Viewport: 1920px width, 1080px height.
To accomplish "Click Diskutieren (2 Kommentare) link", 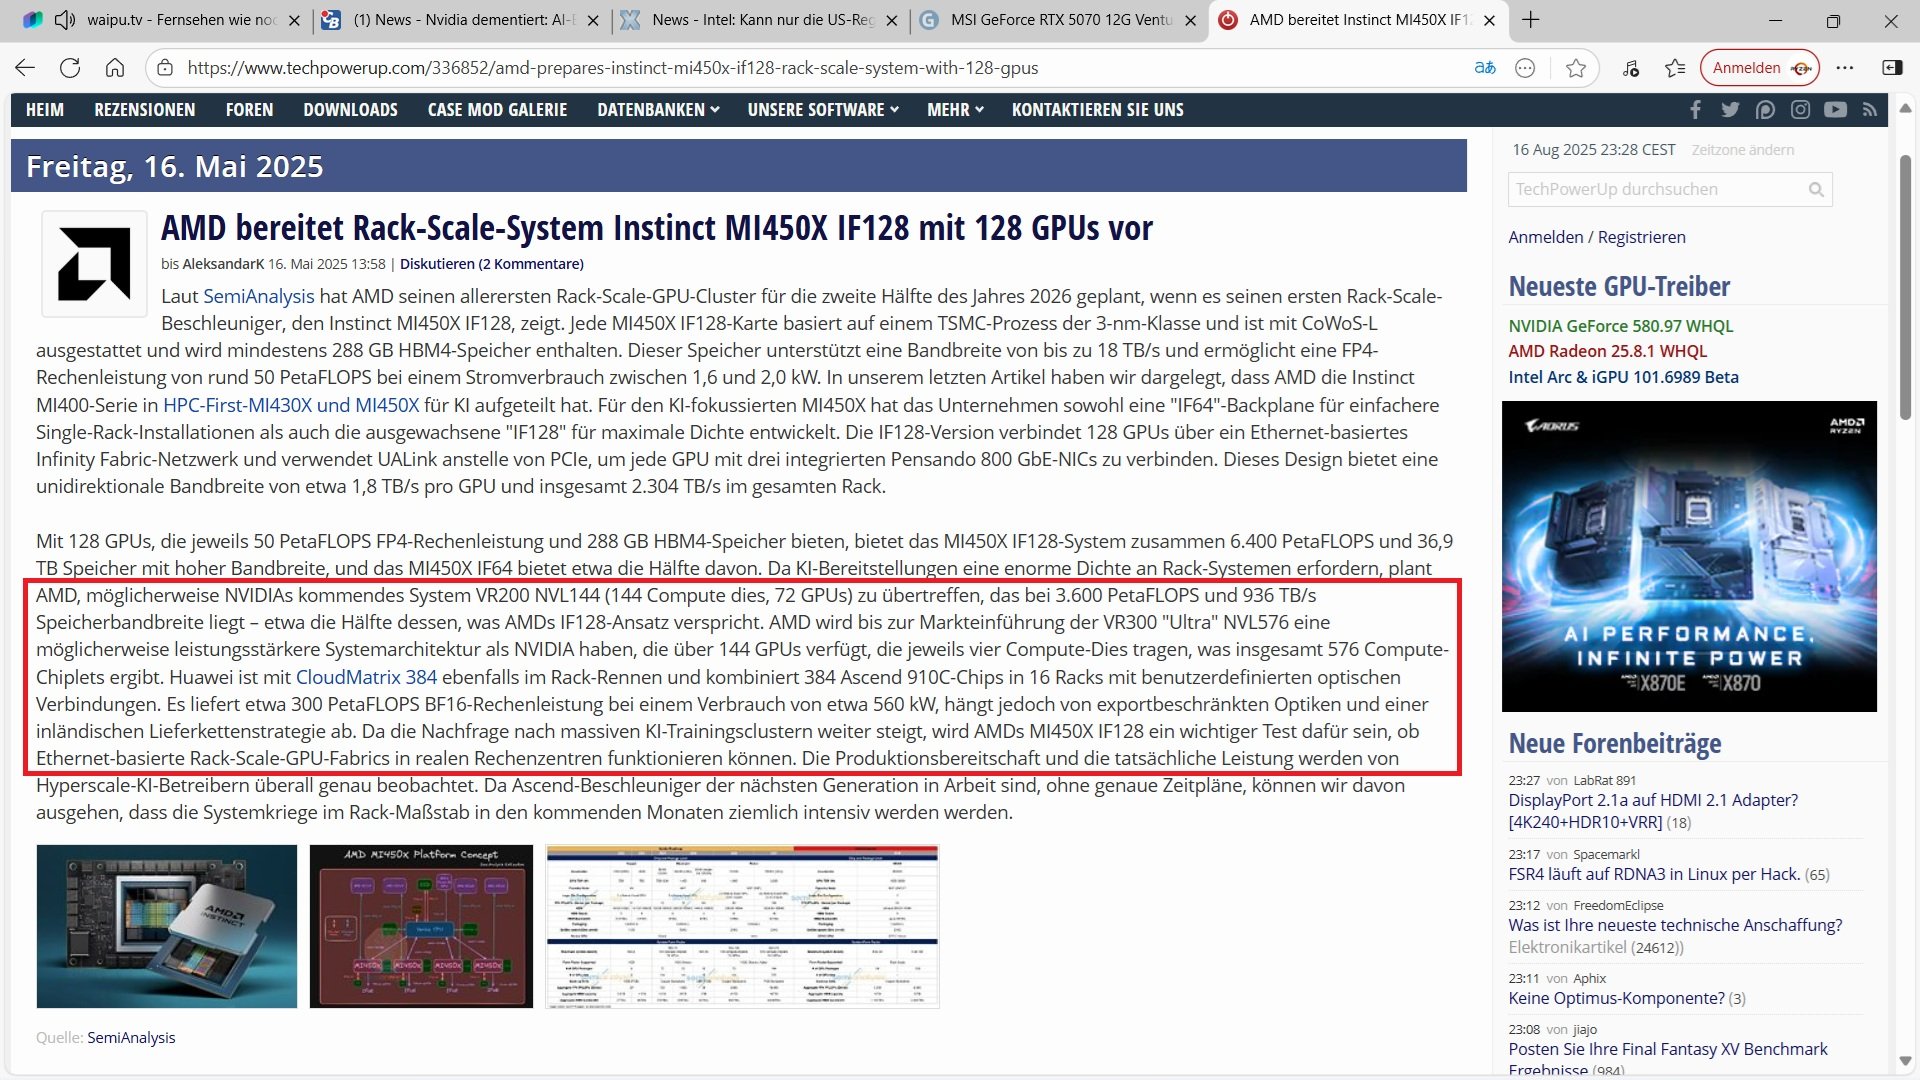I will point(491,264).
